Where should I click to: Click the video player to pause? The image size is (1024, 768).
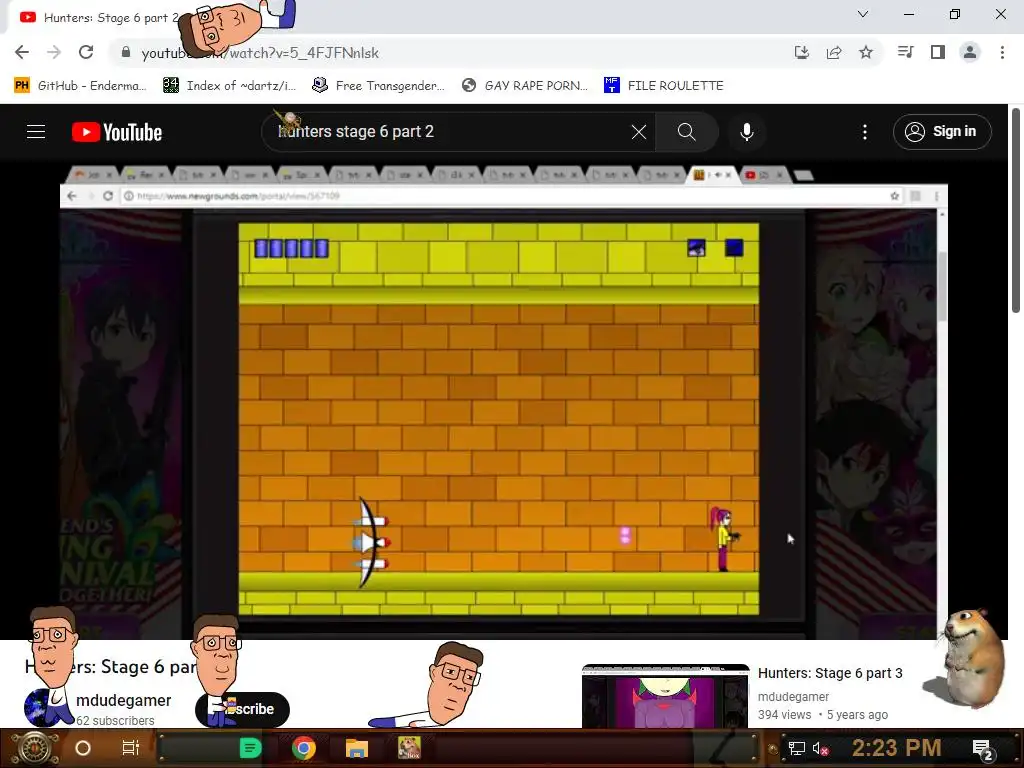(x=504, y=400)
